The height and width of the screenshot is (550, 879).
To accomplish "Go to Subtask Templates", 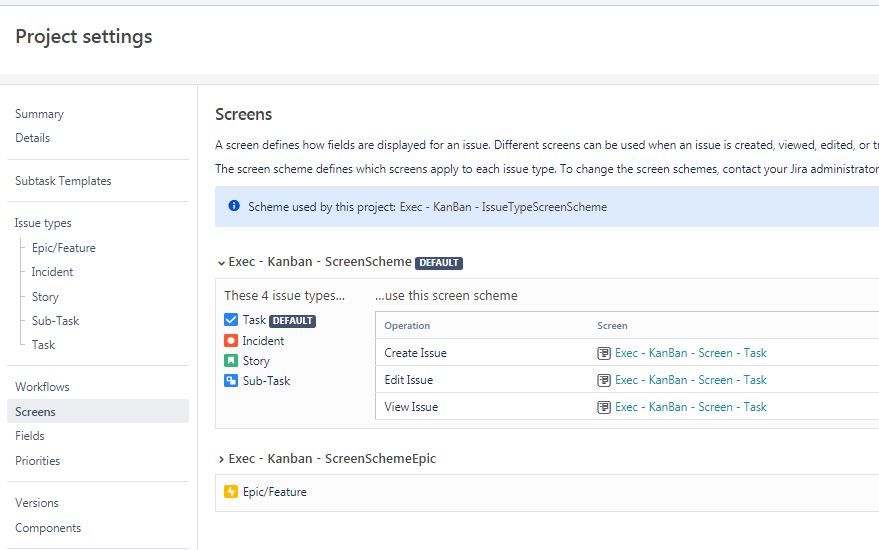I will click(63, 181).
